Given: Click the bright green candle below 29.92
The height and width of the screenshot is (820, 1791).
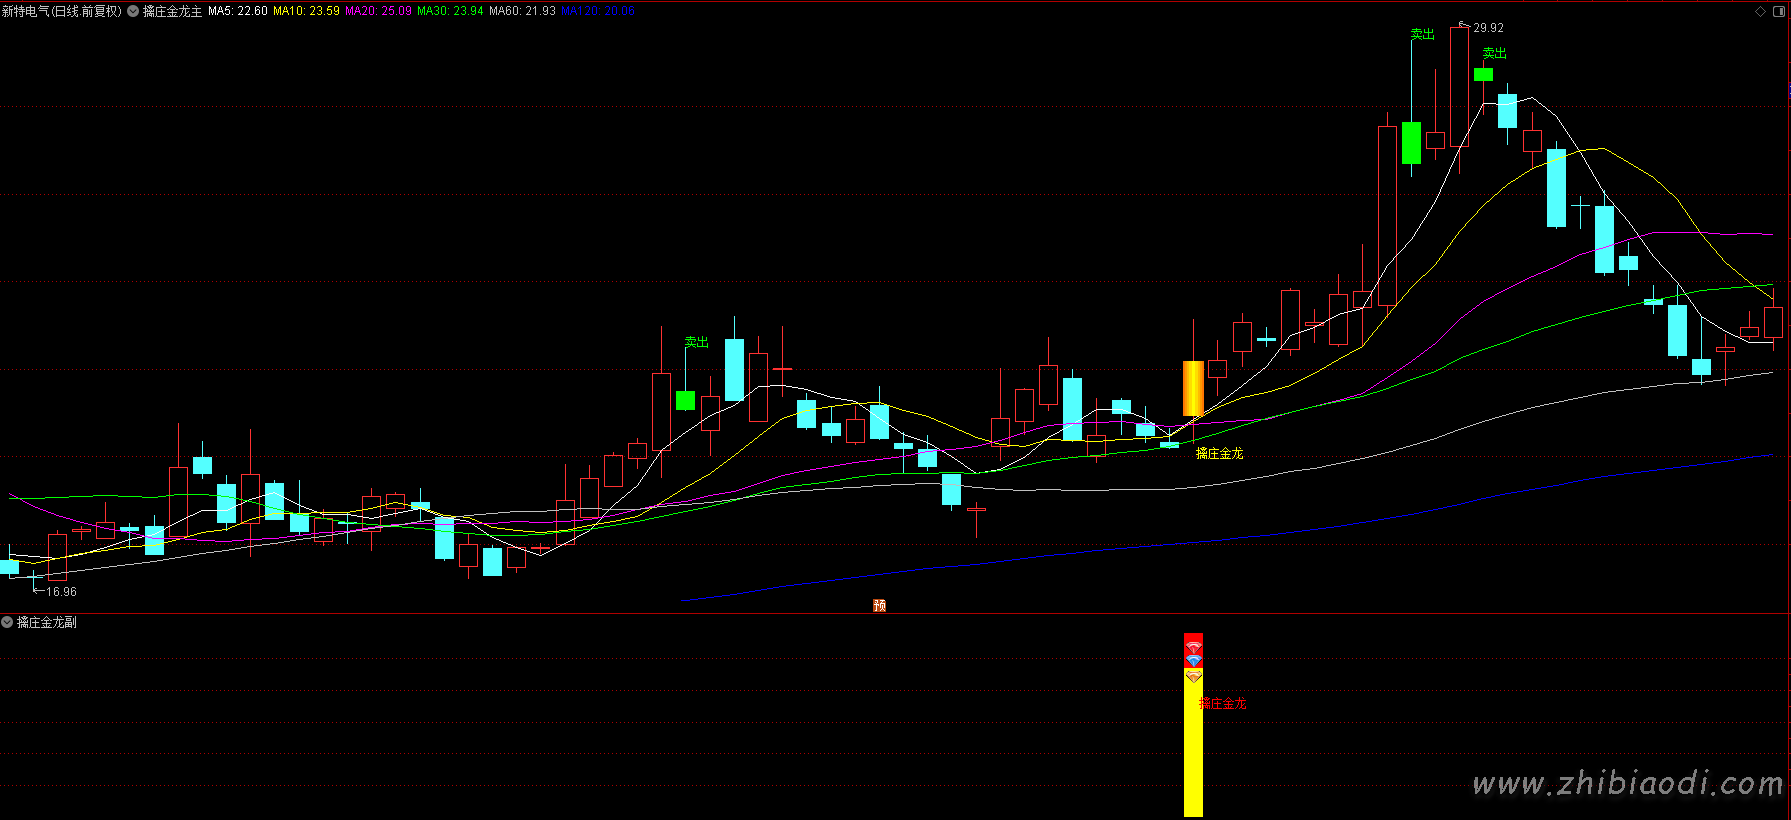Looking at the screenshot, I should 1483,74.
